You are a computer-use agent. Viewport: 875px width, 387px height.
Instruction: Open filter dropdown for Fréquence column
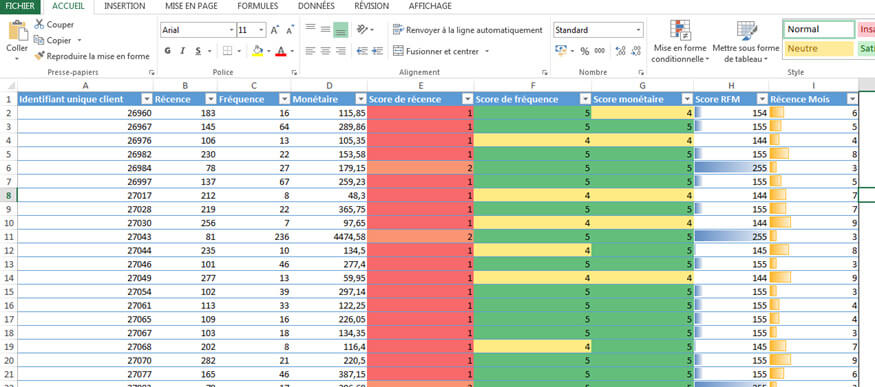[x=284, y=99]
